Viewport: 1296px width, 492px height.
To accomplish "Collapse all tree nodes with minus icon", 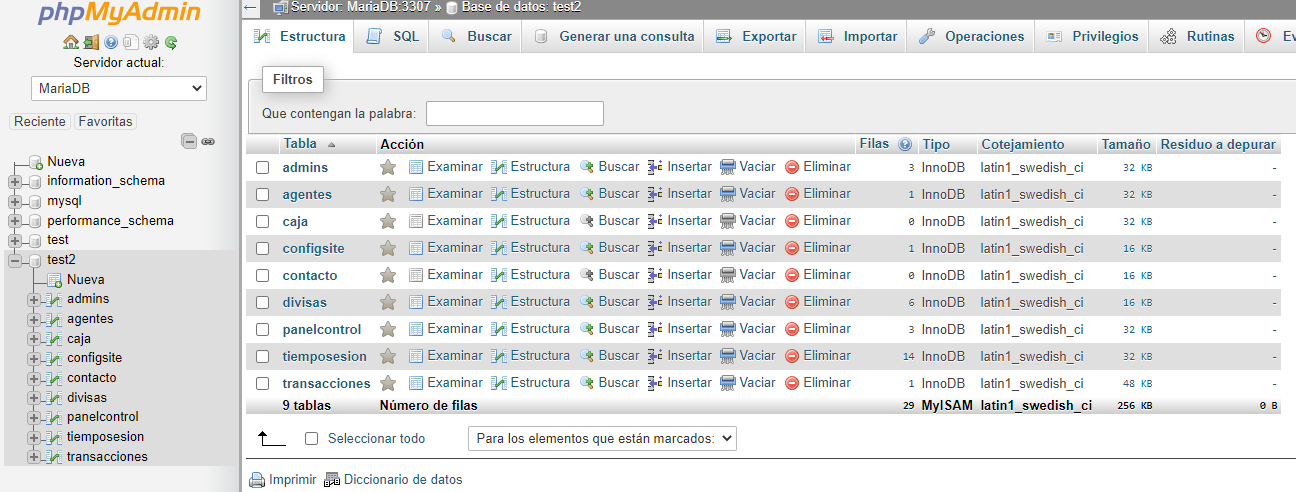I will pyautogui.click(x=189, y=141).
